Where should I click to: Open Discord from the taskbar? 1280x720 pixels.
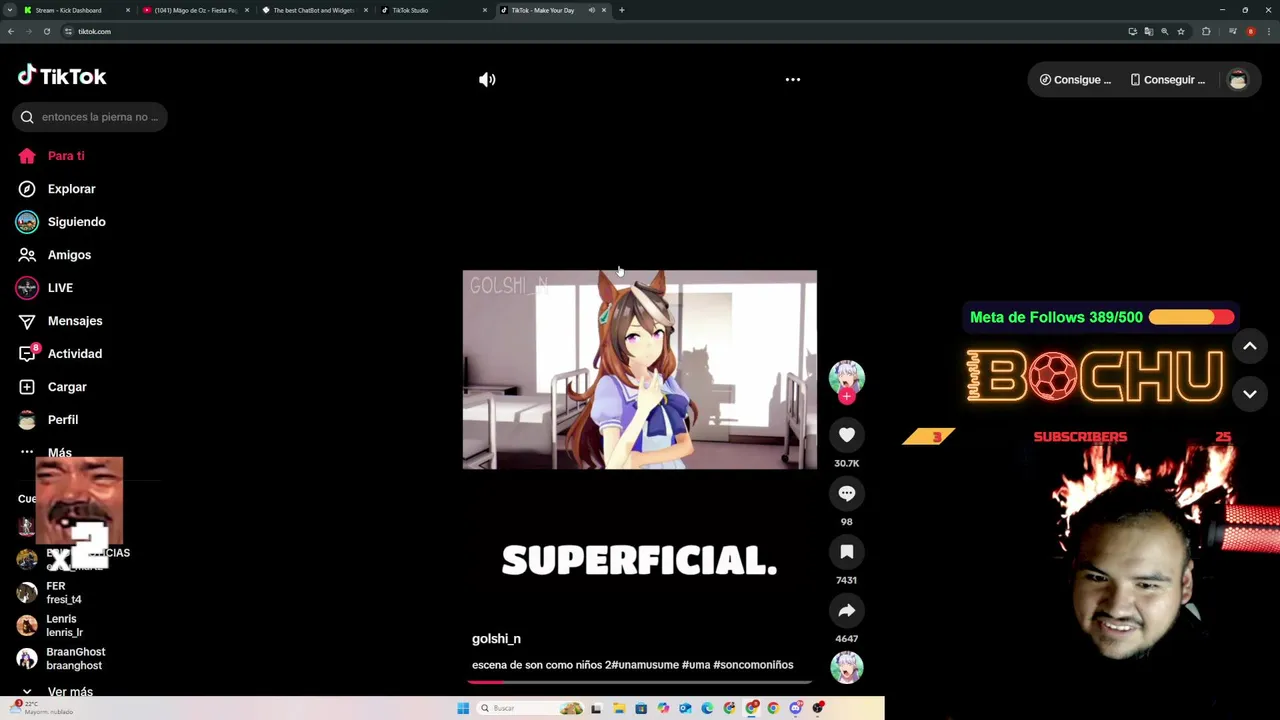click(796, 708)
